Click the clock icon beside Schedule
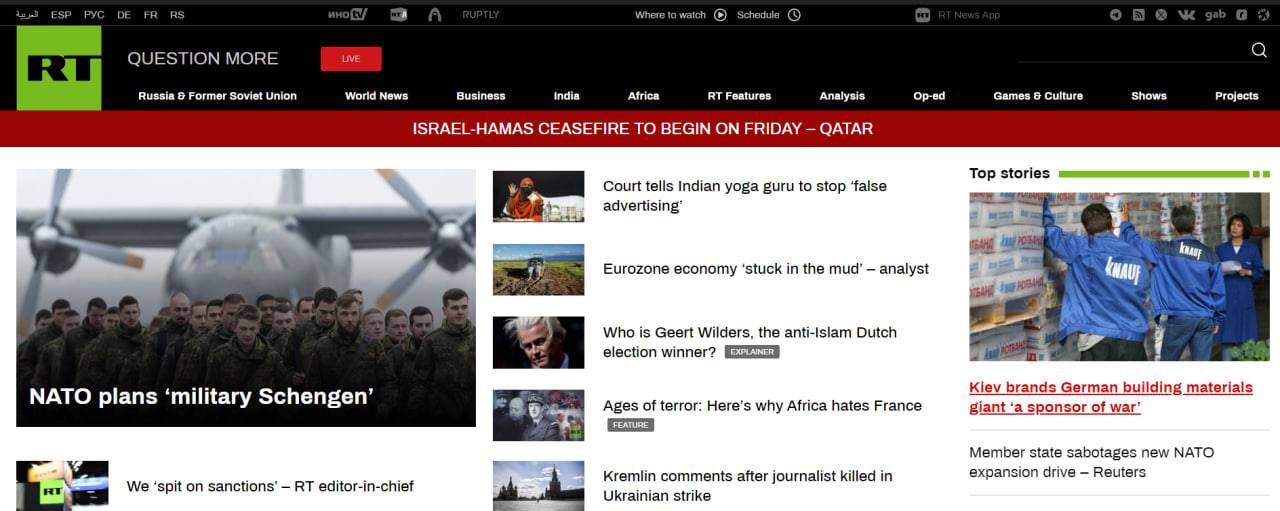 [x=794, y=15]
